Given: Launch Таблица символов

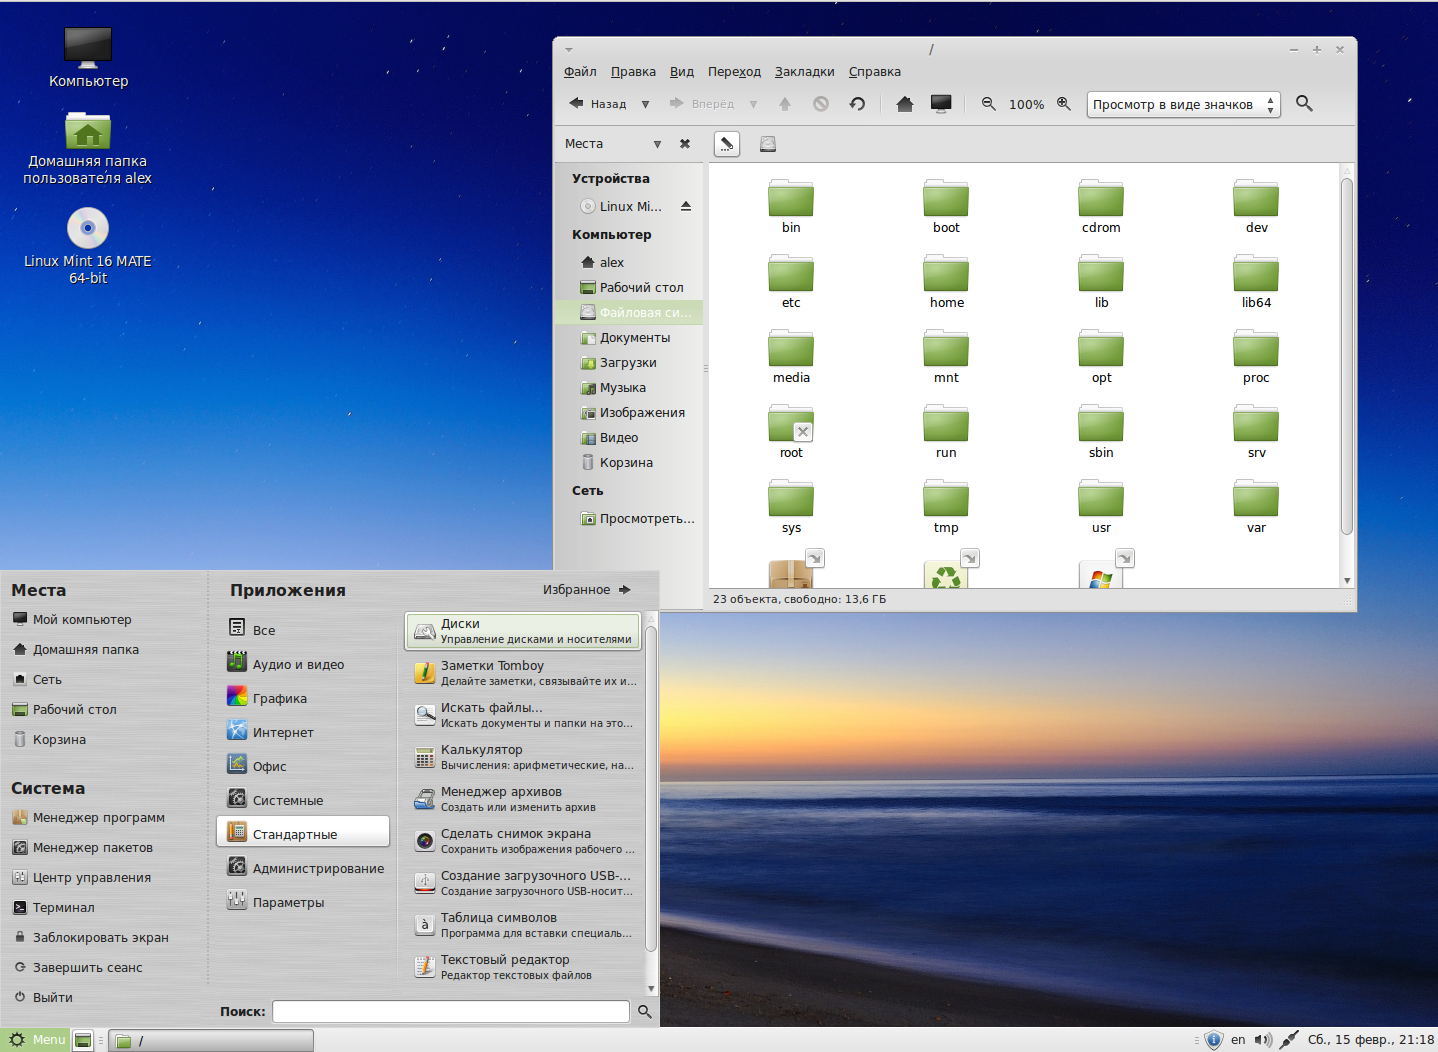Looking at the screenshot, I should [x=523, y=925].
